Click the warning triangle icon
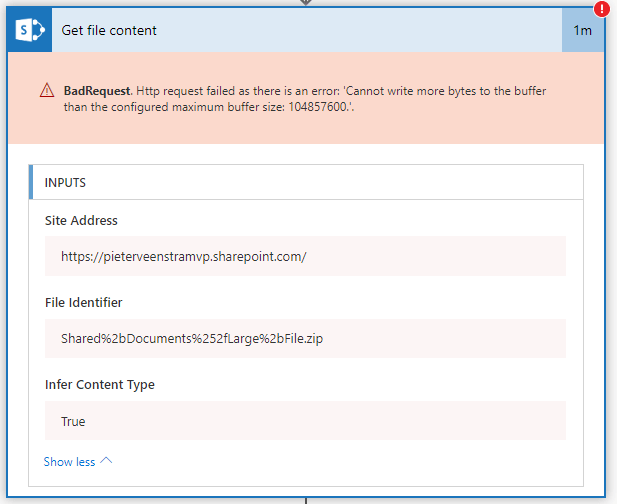 (x=47, y=90)
